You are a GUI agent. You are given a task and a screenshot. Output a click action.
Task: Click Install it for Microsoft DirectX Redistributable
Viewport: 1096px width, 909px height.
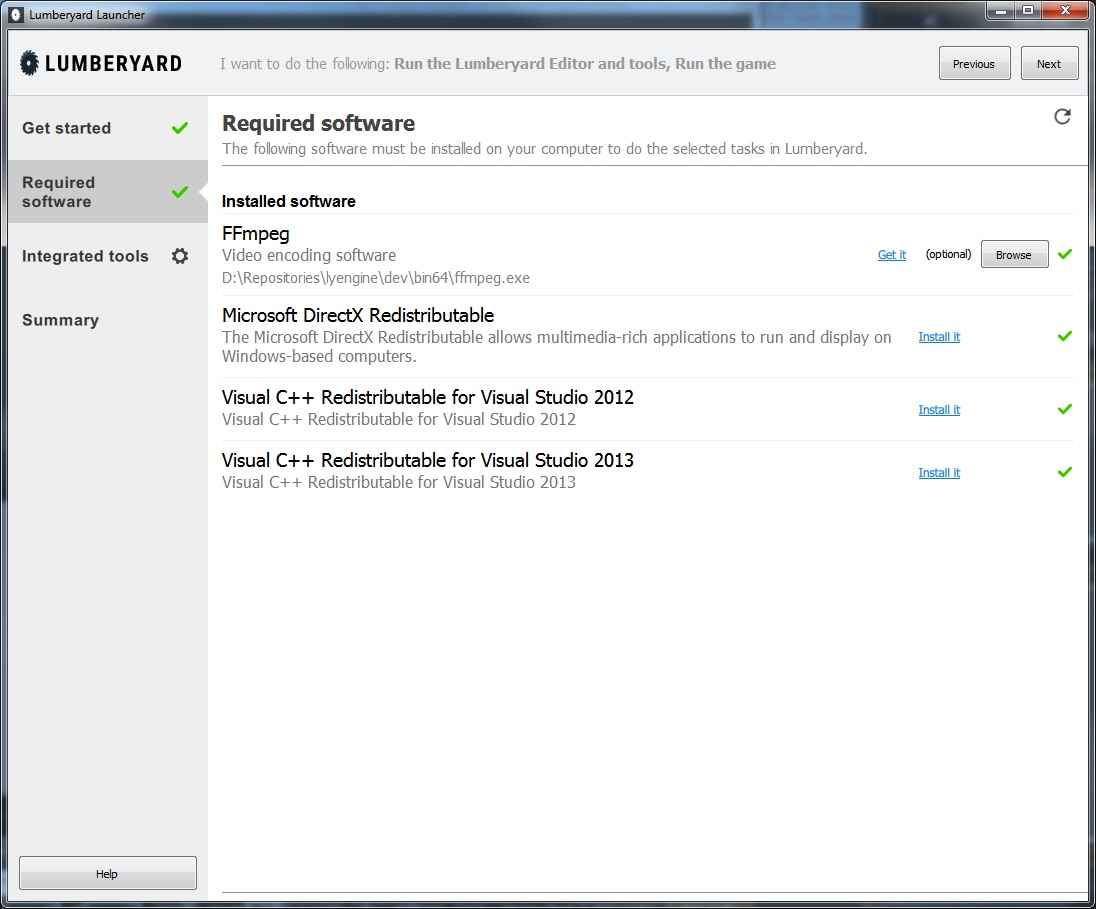point(939,337)
